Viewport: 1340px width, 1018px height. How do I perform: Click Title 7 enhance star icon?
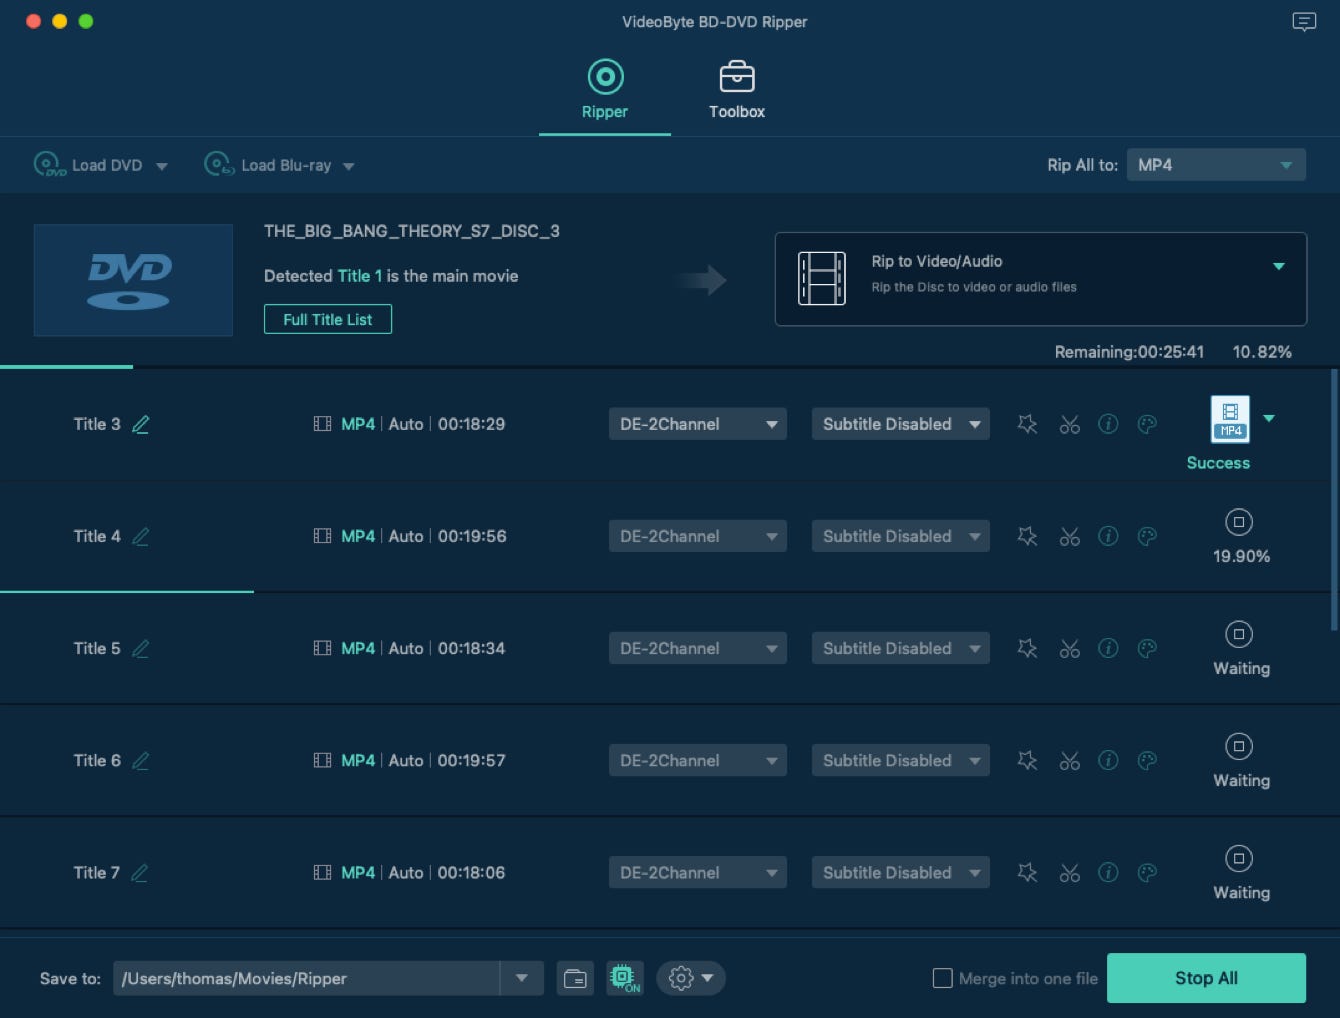(x=1027, y=872)
